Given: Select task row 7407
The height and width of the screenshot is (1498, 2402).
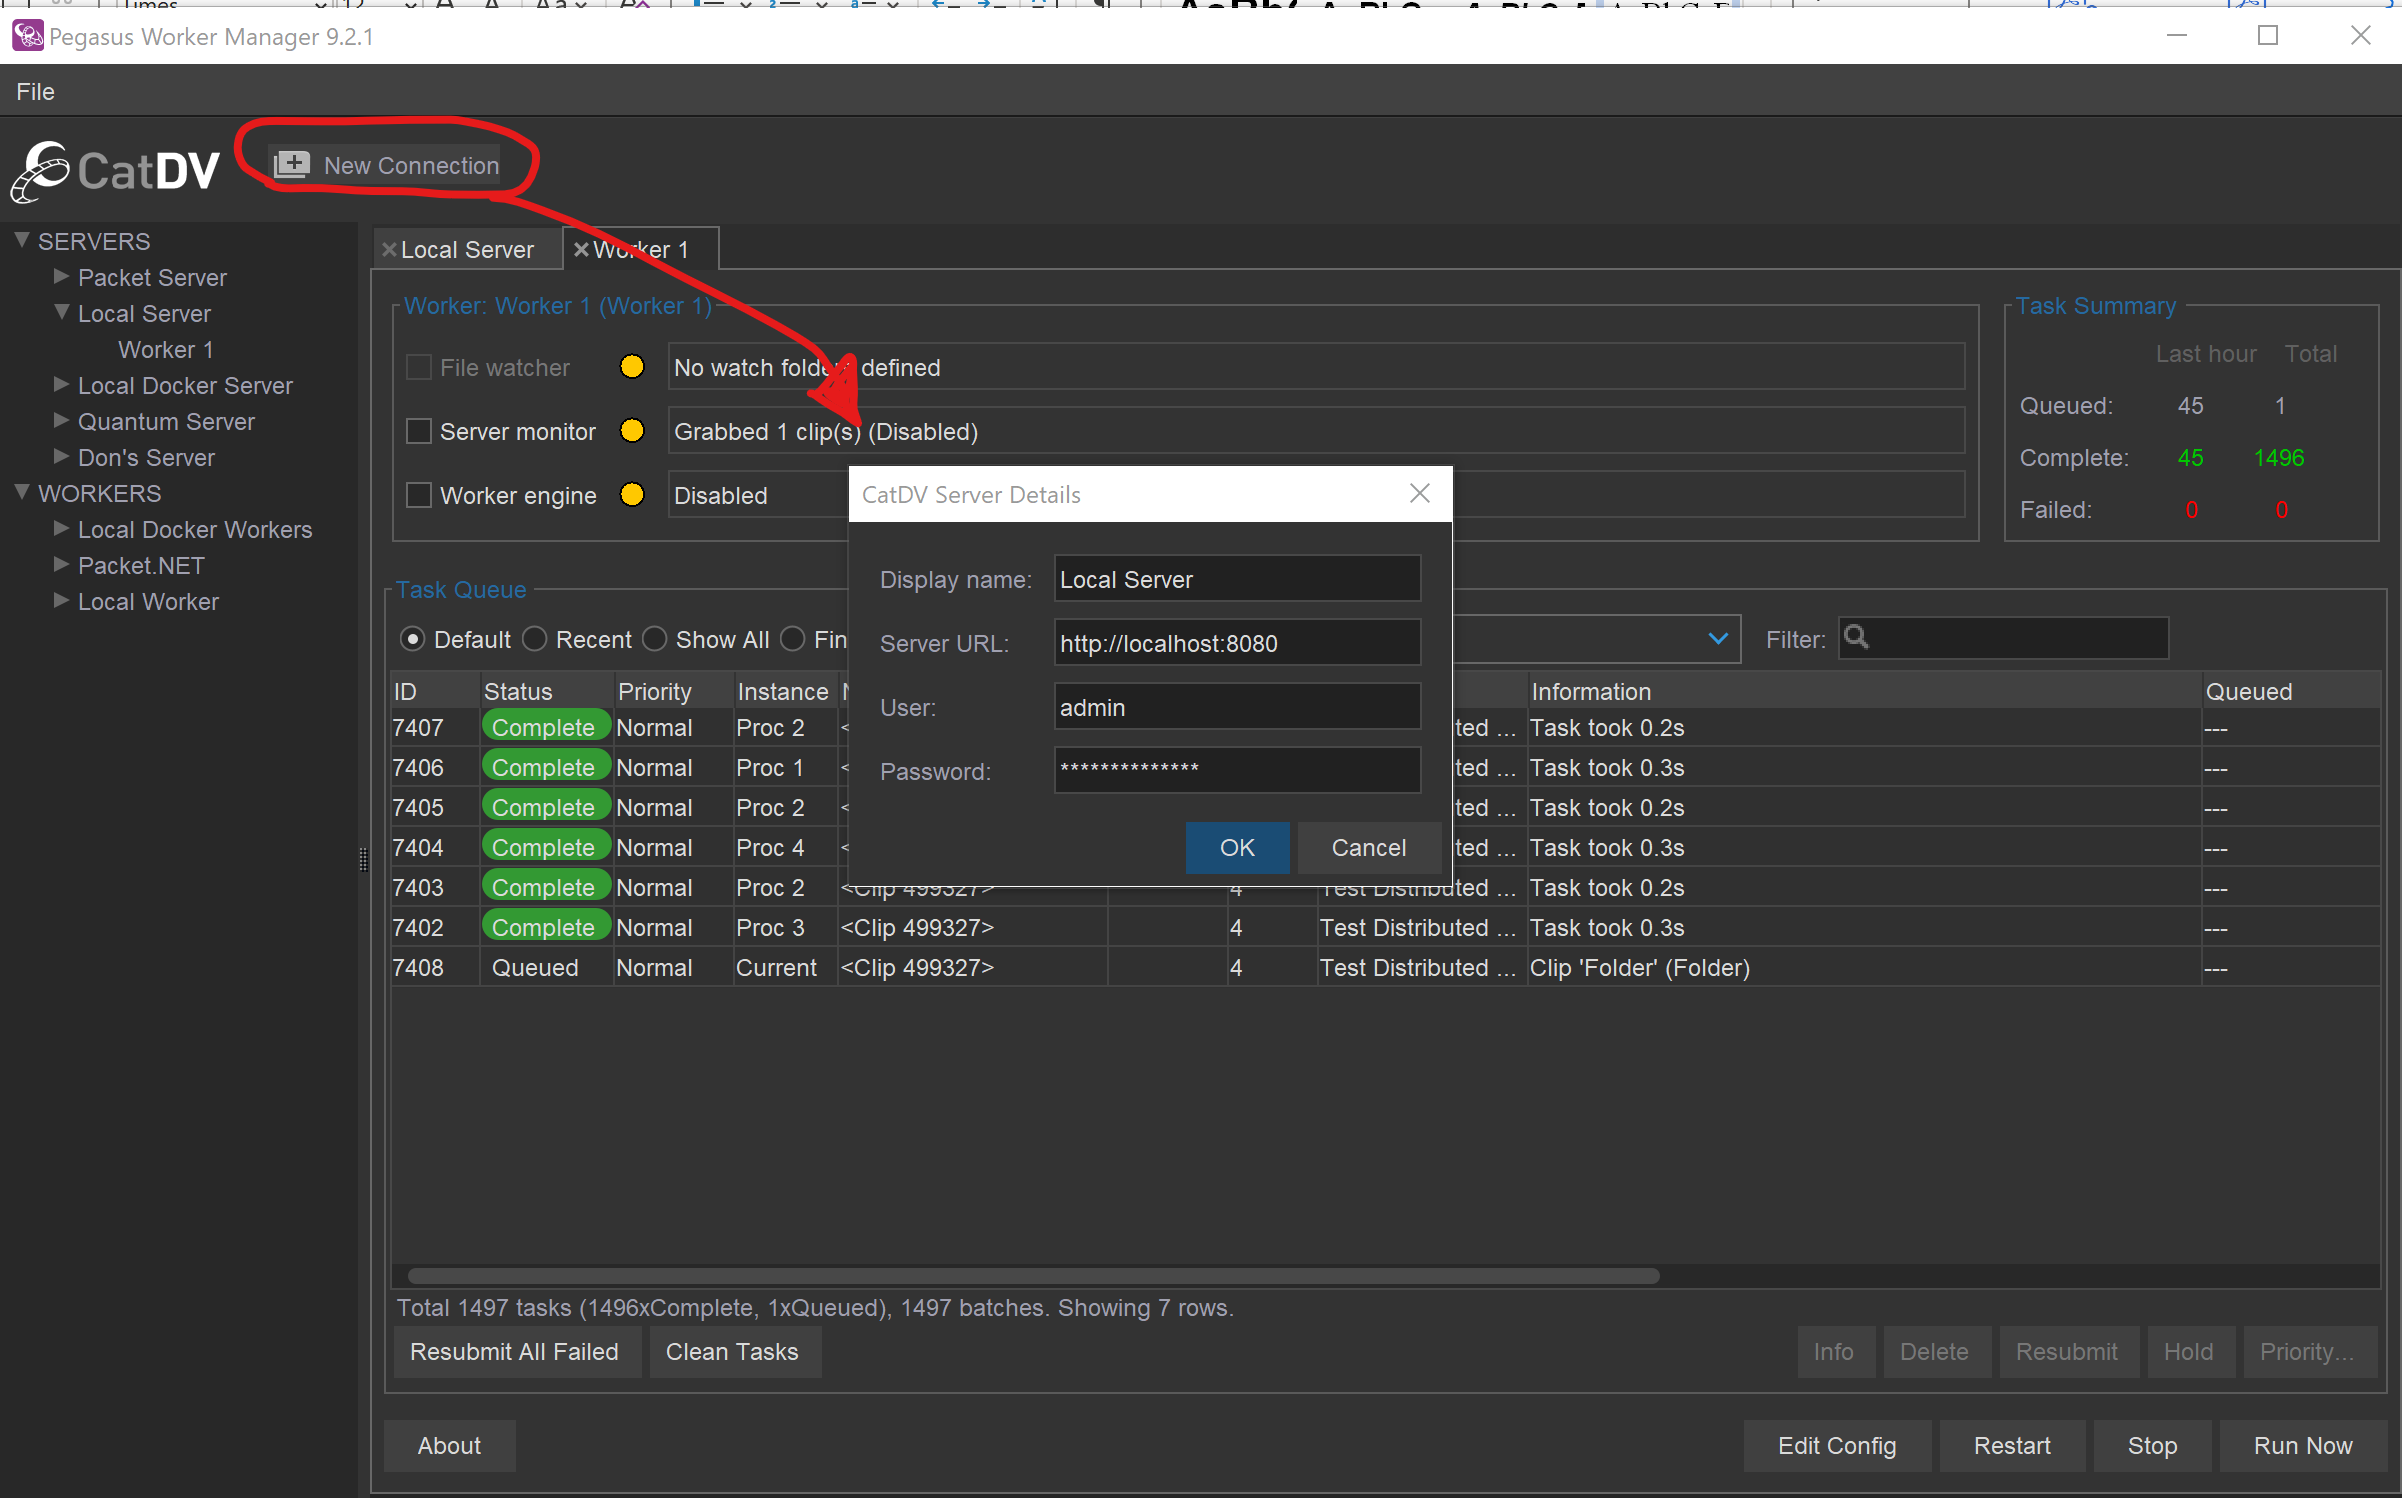Looking at the screenshot, I should pyautogui.click(x=1385, y=727).
